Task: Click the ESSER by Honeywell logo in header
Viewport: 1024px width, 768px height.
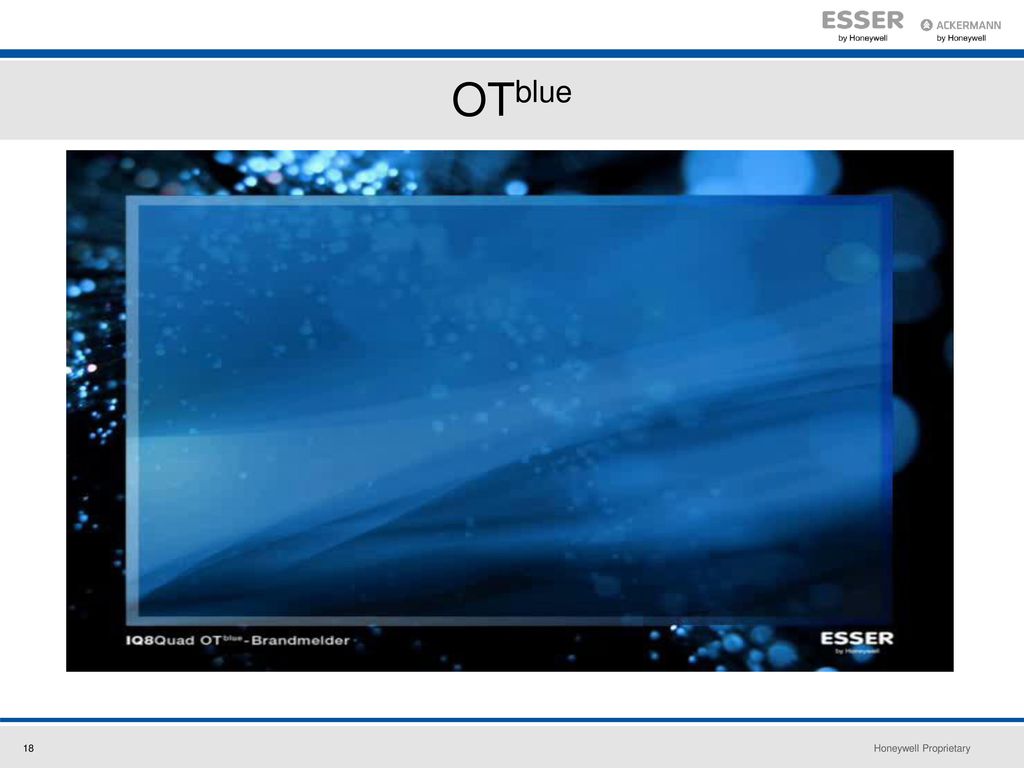Action: coord(862,27)
